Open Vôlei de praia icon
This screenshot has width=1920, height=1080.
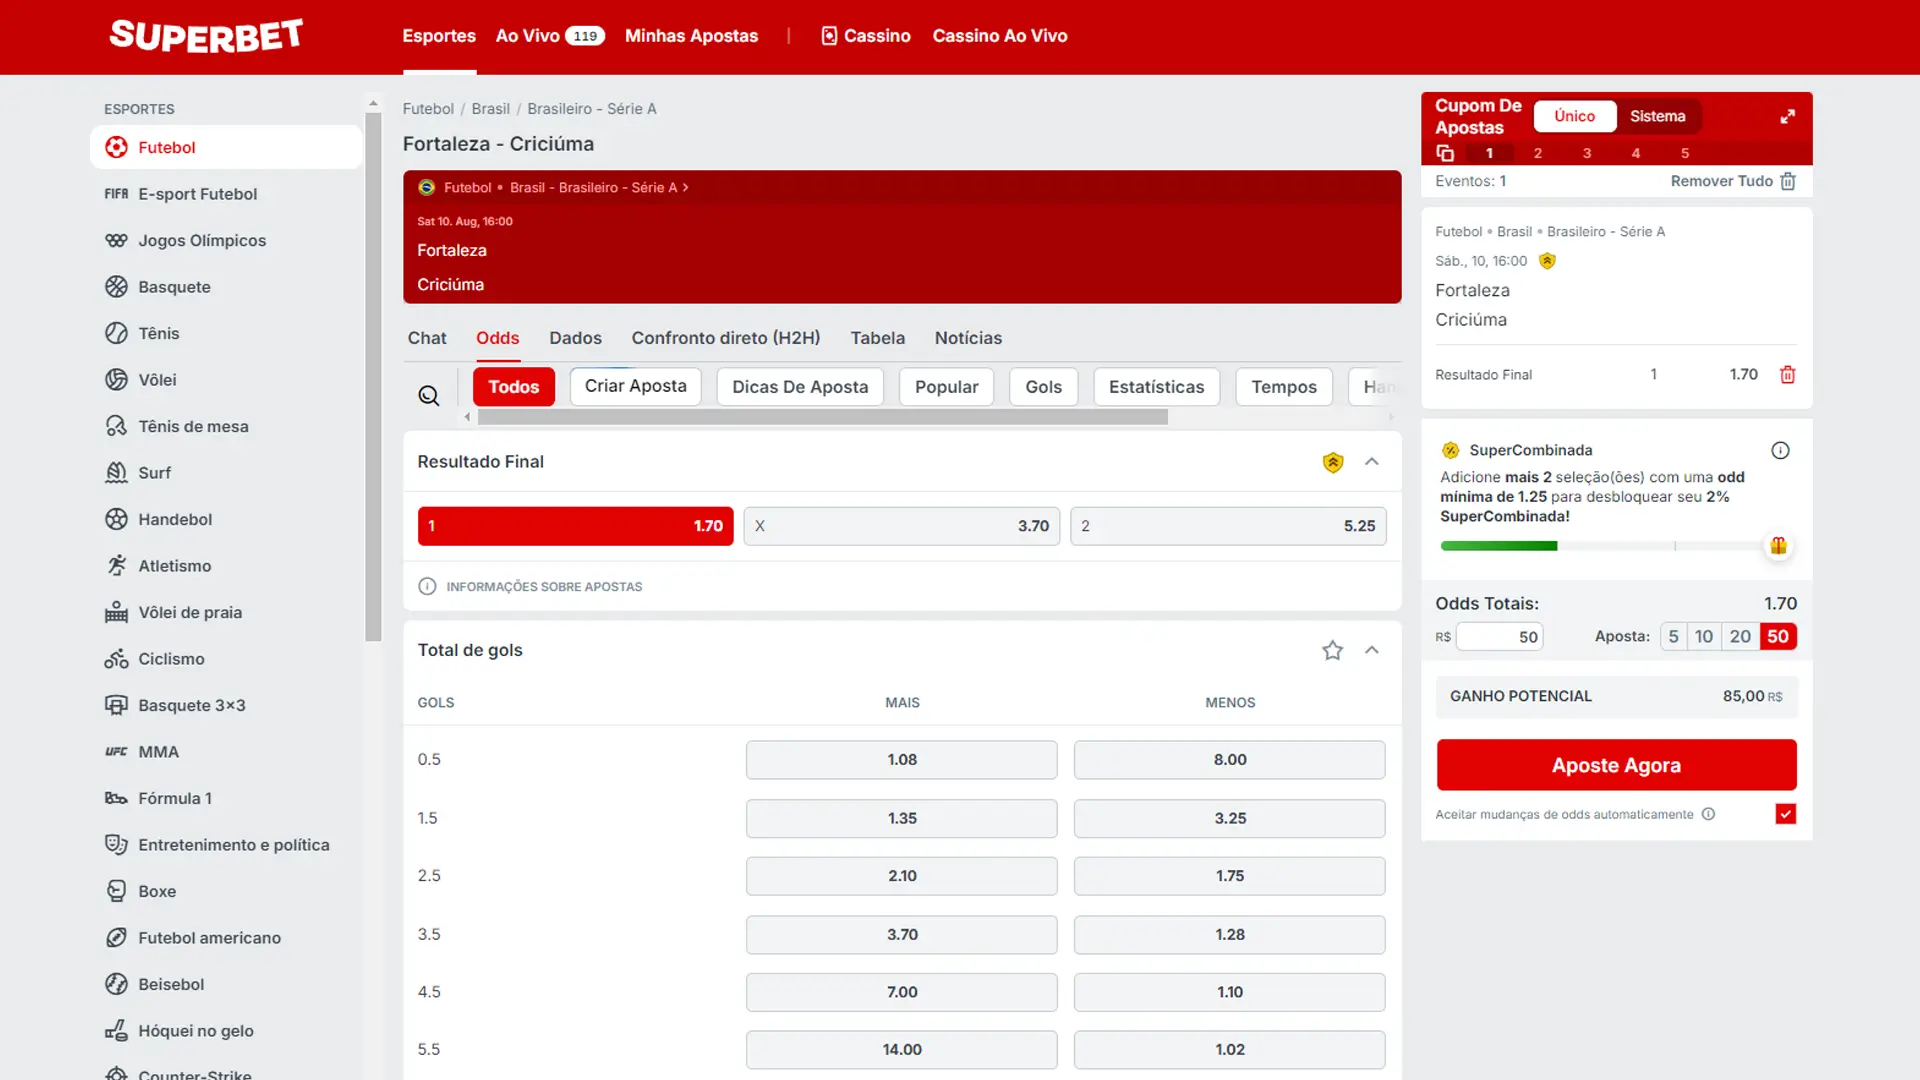click(x=117, y=612)
